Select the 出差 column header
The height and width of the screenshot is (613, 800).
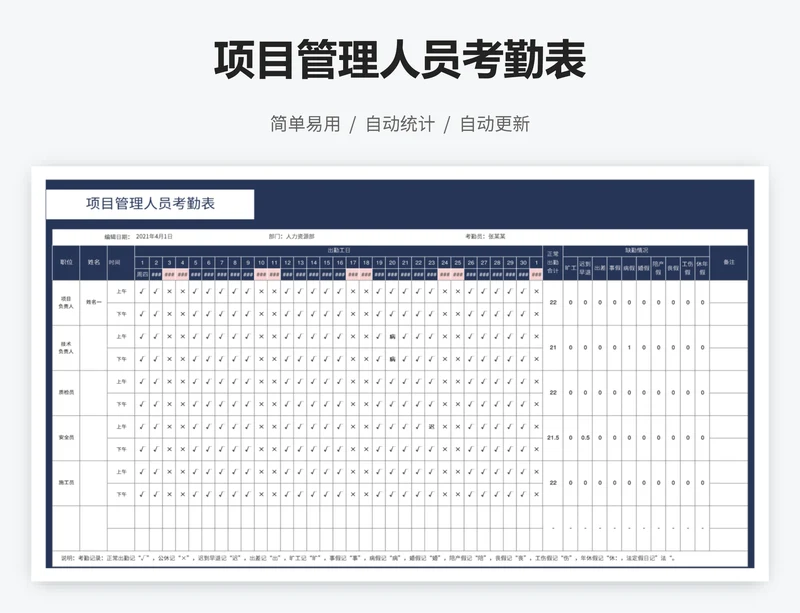click(600, 268)
